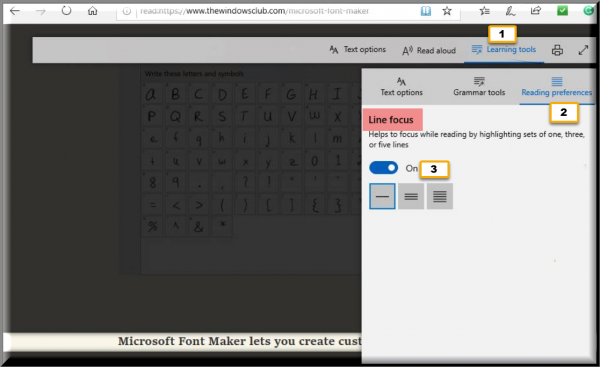The image size is (600, 367).
Task: Reload the page with refresh icon
Action: (66, 10)
